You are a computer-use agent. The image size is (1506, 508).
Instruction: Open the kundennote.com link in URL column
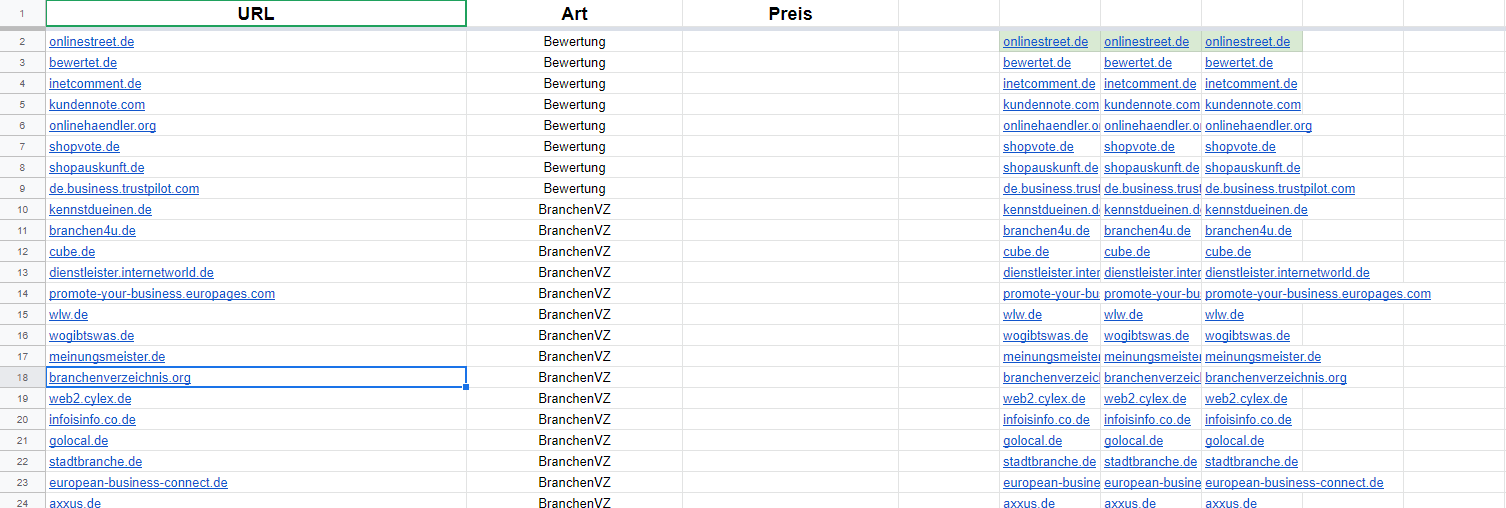pyautogui.click(x=97, y=105)
